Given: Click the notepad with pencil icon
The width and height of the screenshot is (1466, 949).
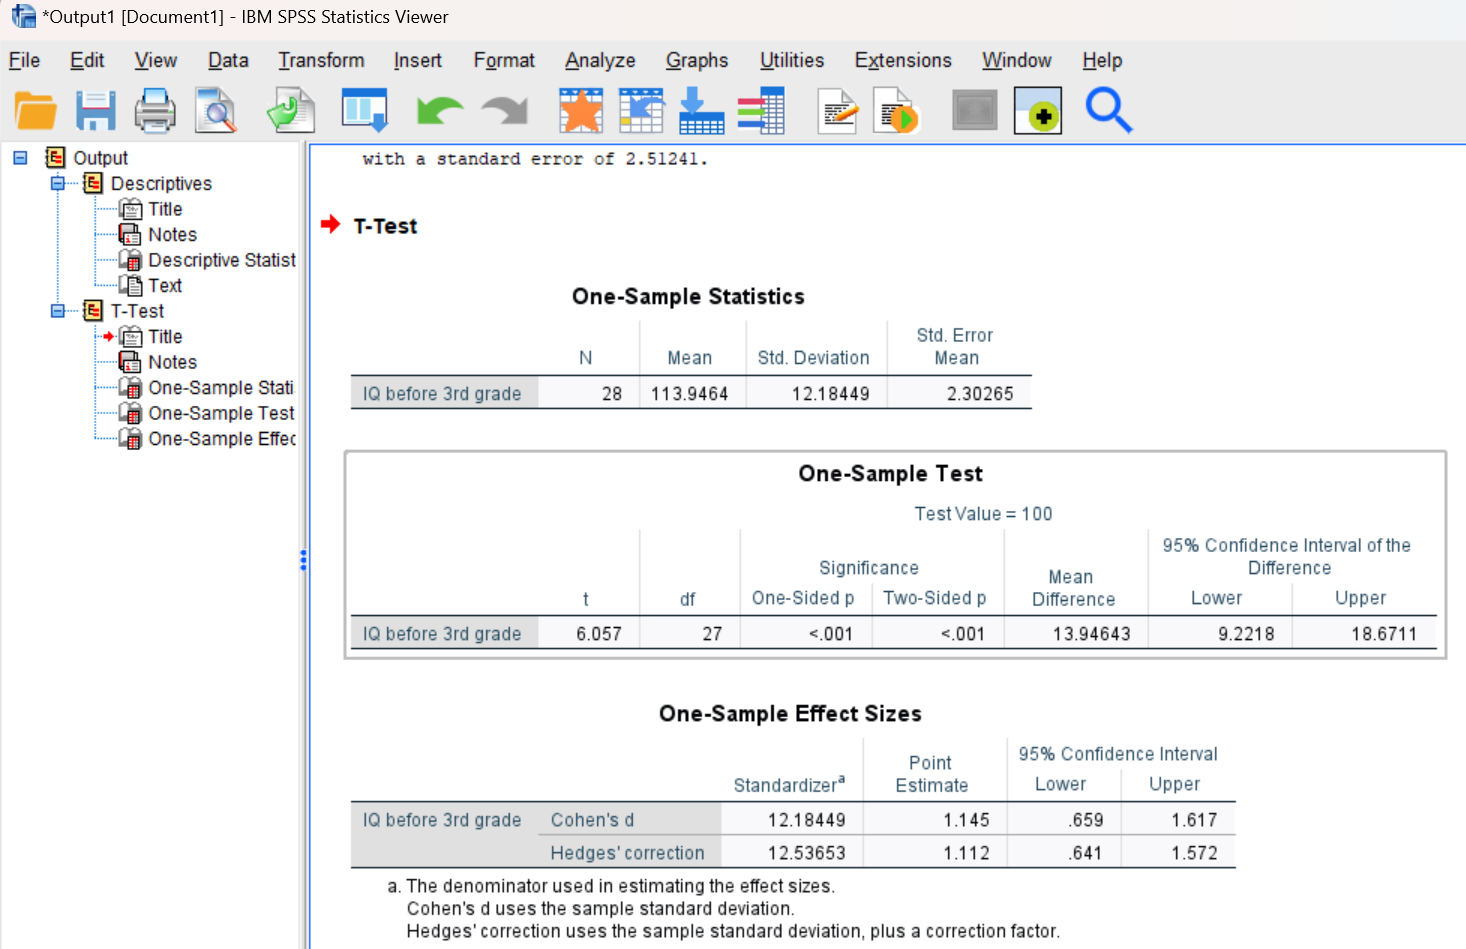Looking at the screenshot, I should point(838,111).
